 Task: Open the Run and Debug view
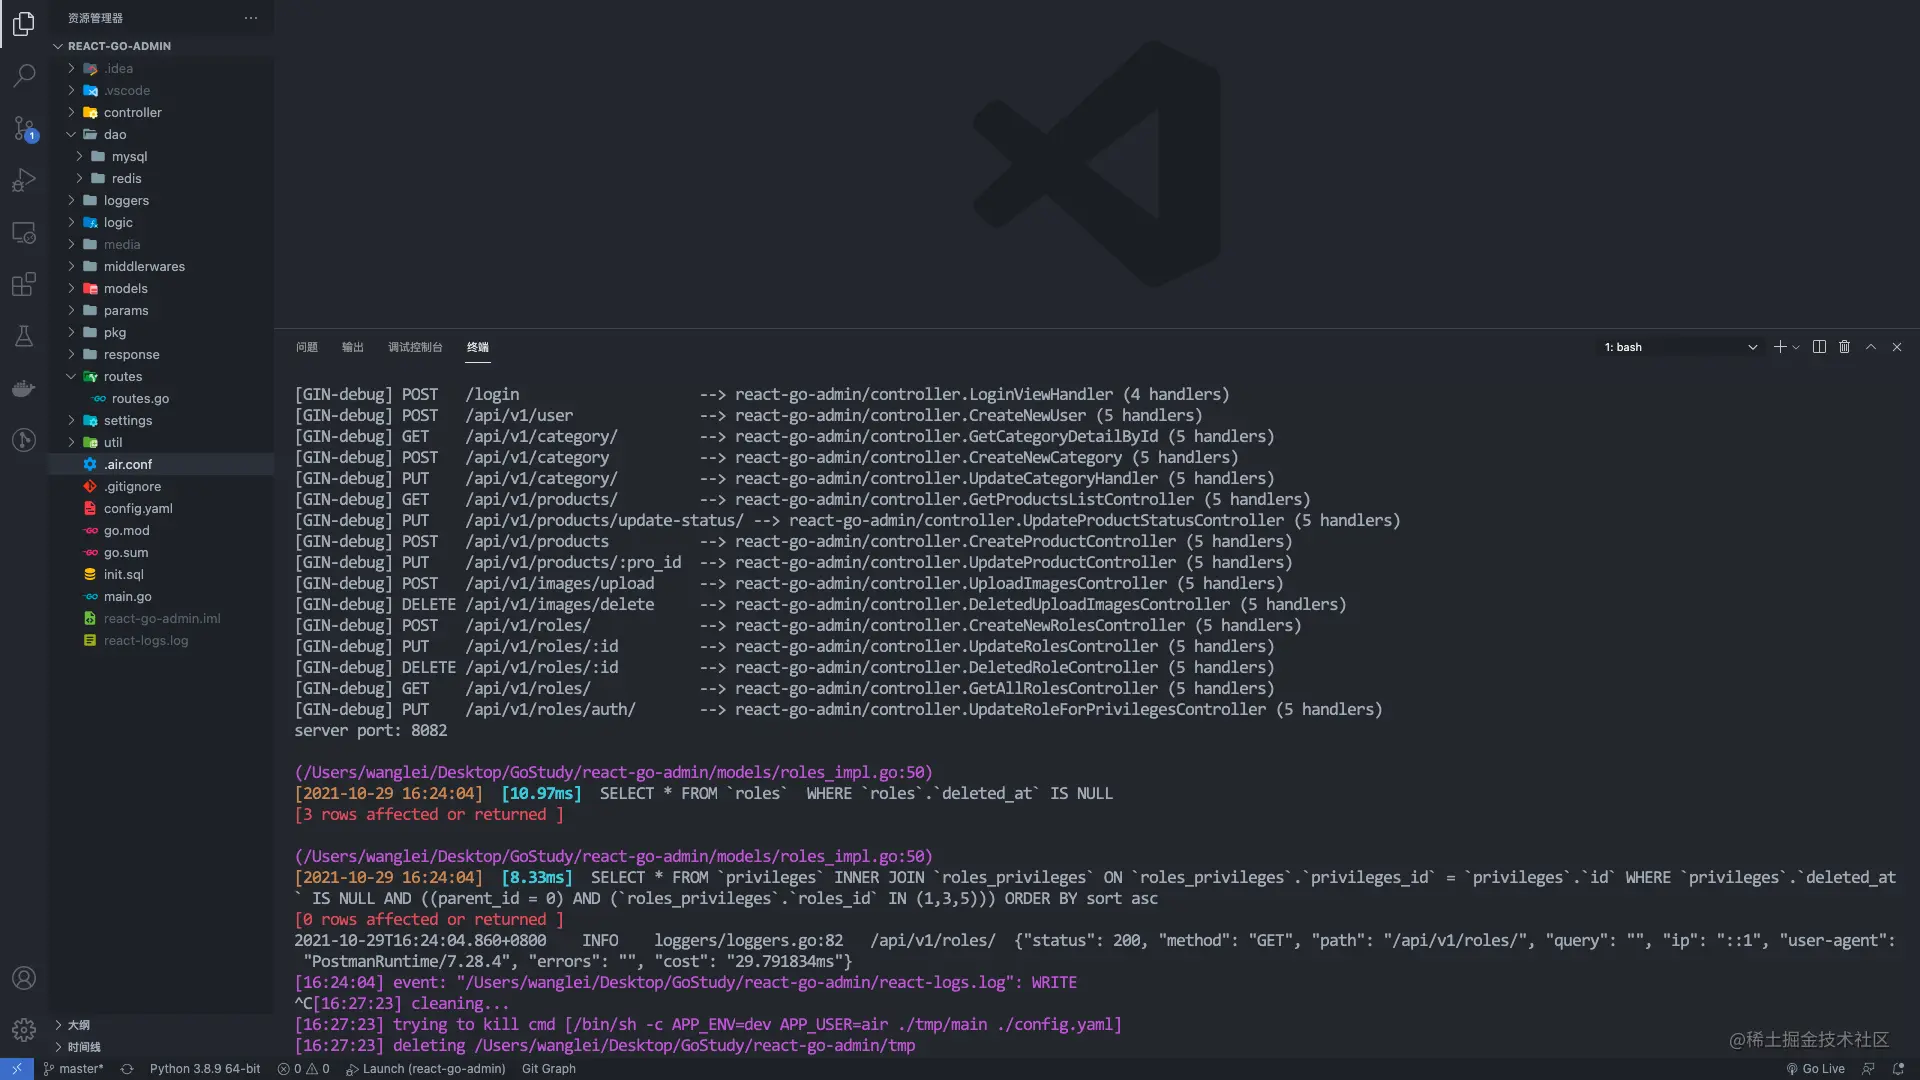[24, 180]
